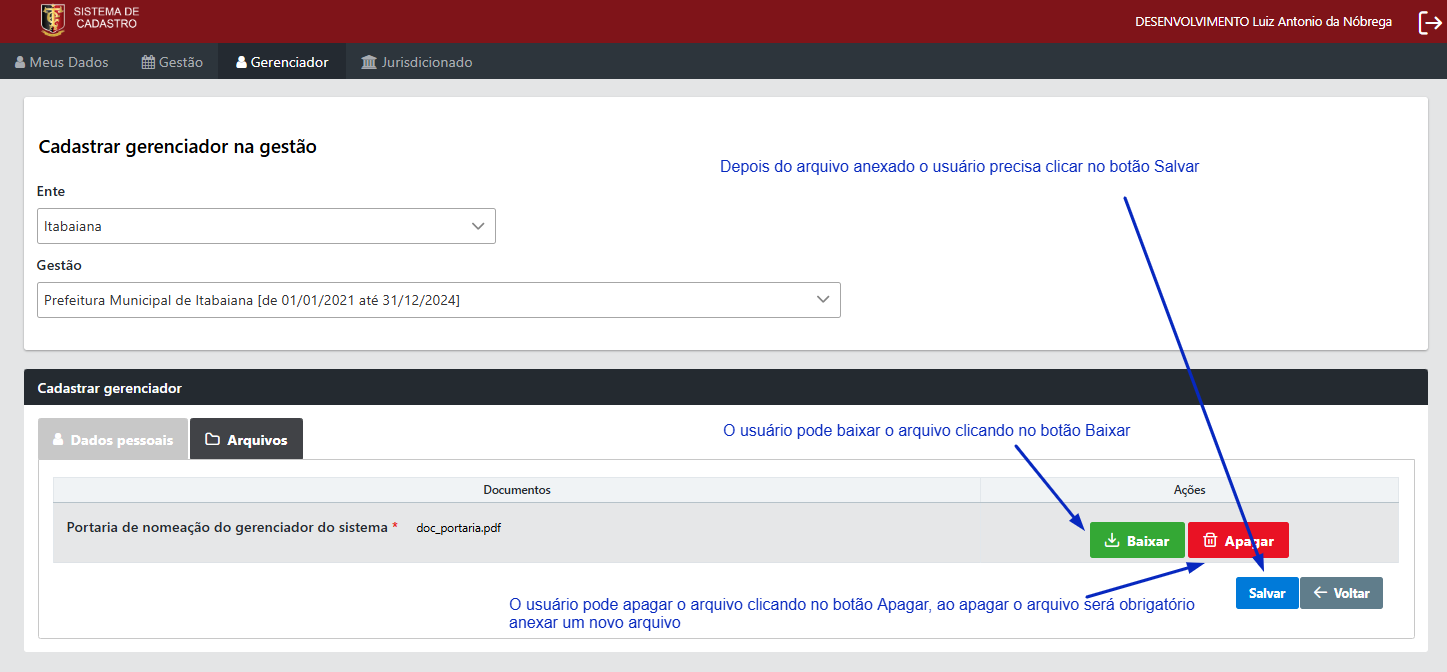The width and height of the screenshot is (1447, 672).
Task: Go back with the Voltar button
Action: coord(1341,593)
